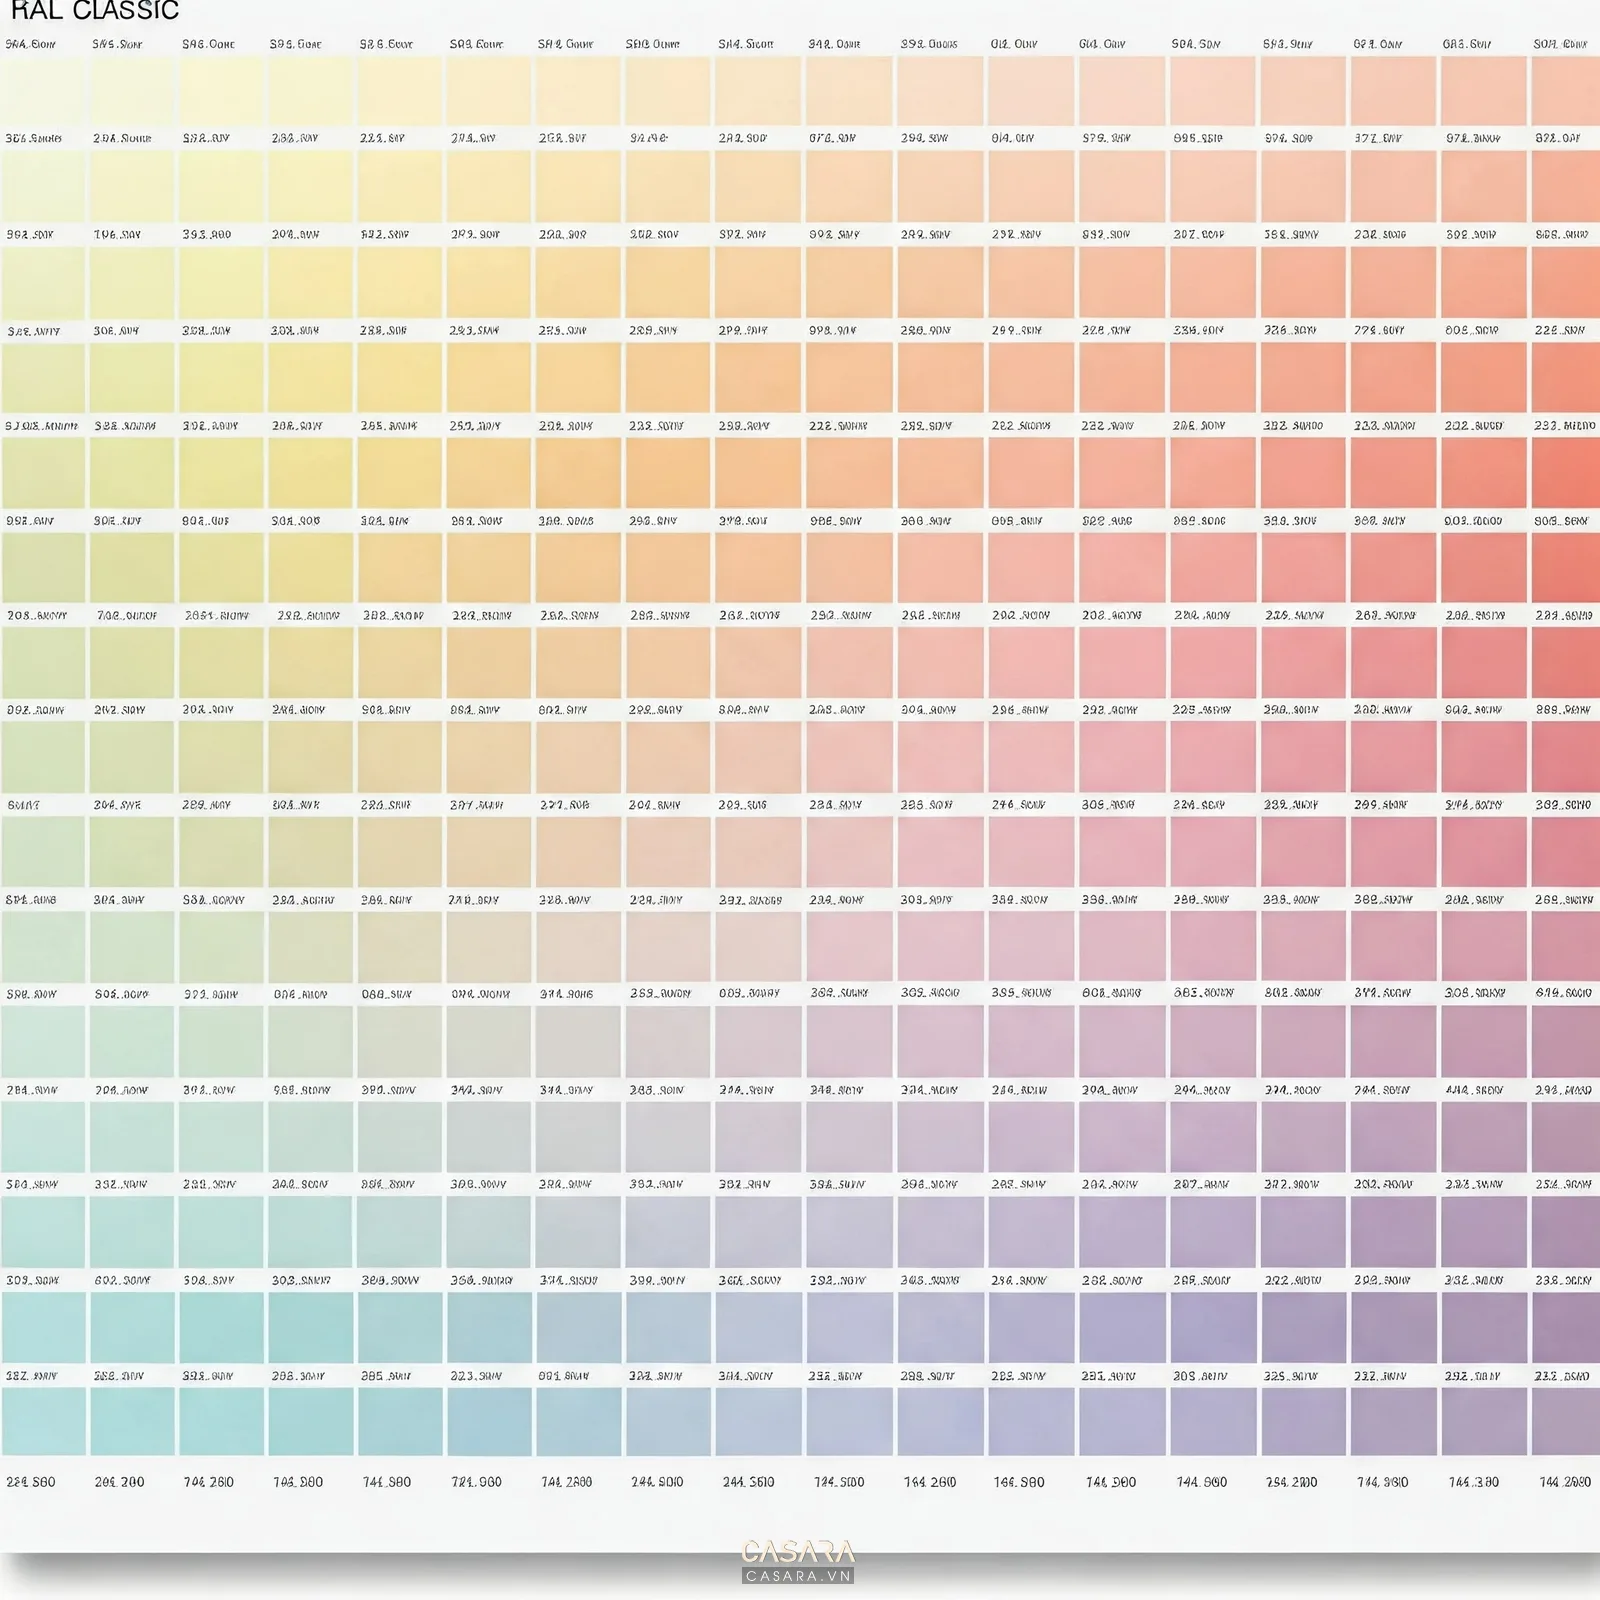
Task: Select the swatch above bottom label 744 260
Action: (x=221, y=1421)
